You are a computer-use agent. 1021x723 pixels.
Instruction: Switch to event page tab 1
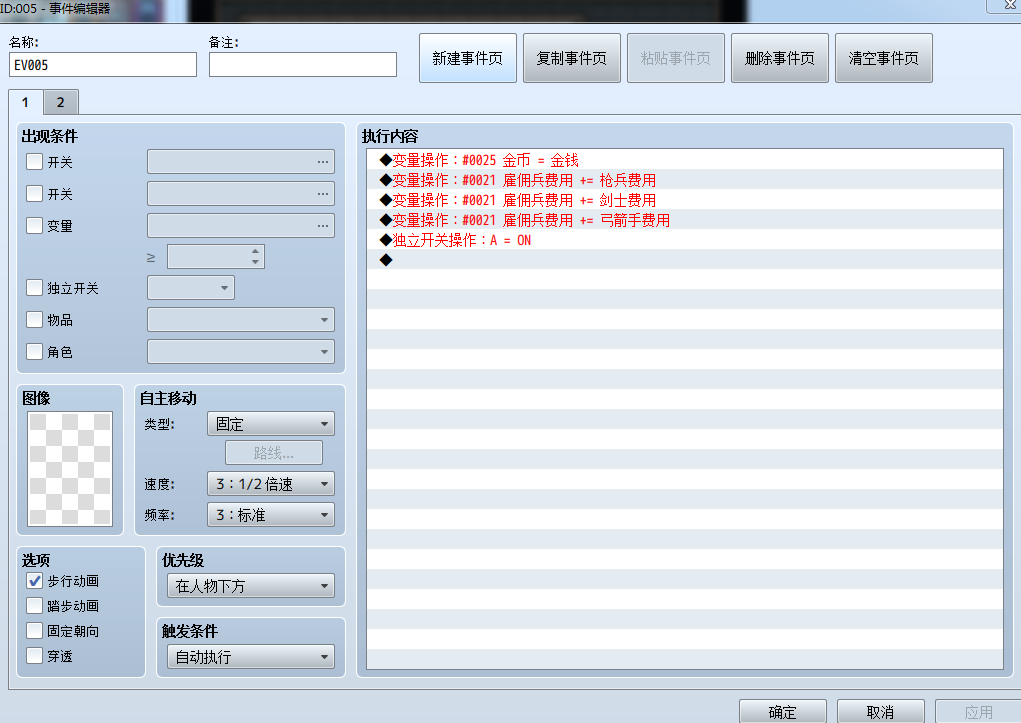tap(25, 102)
